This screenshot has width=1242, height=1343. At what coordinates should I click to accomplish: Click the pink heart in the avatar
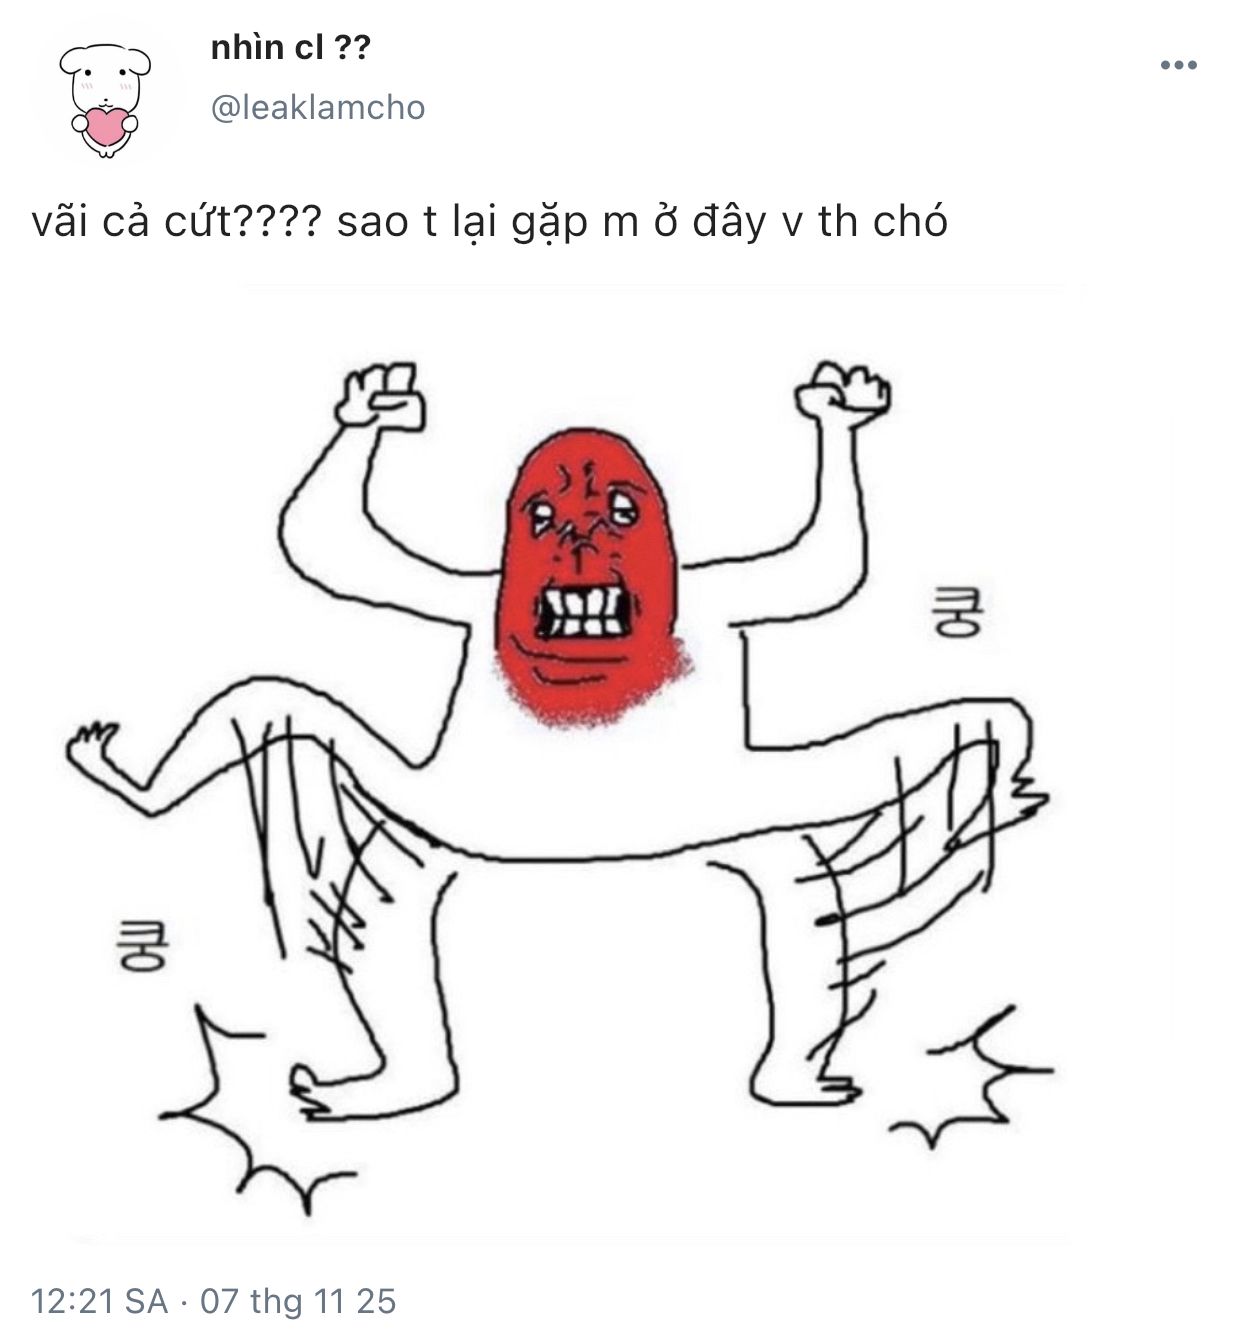tap(106, 126)
